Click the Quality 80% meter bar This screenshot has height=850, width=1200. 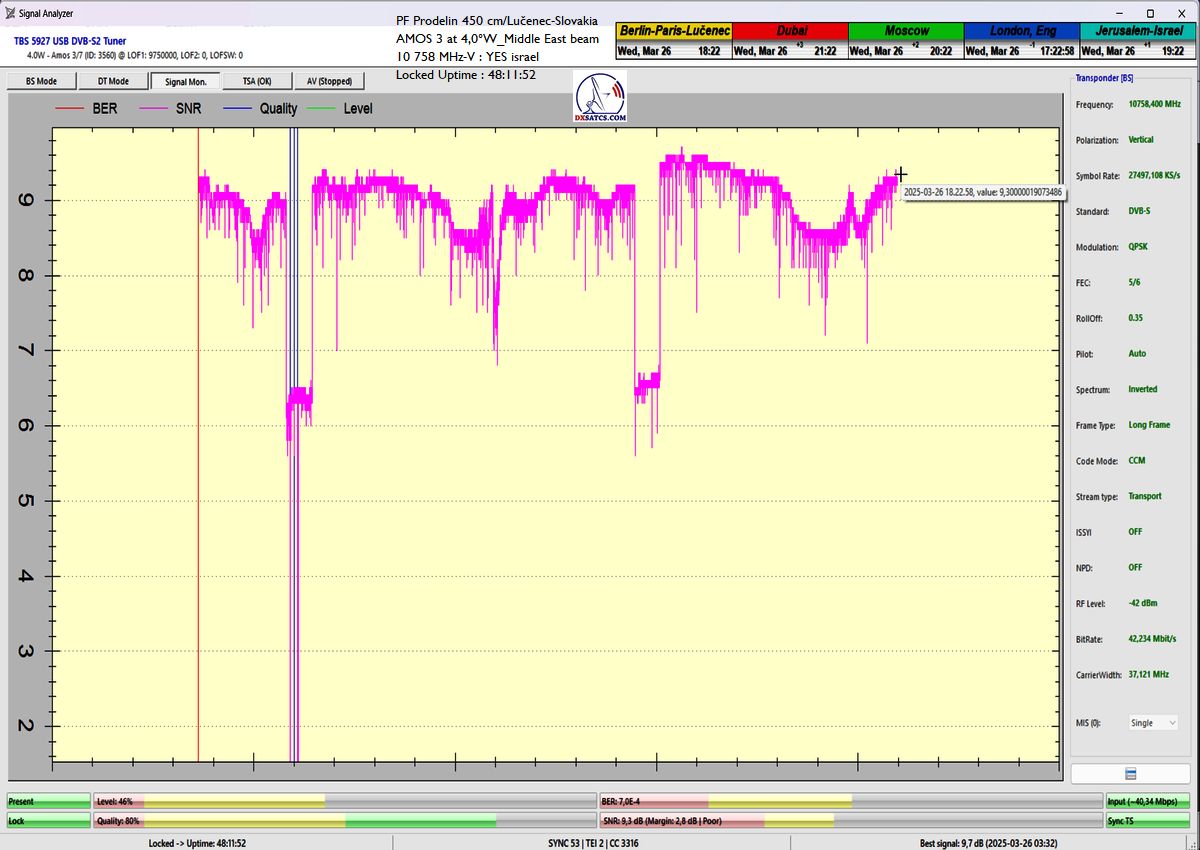[344, 821]
